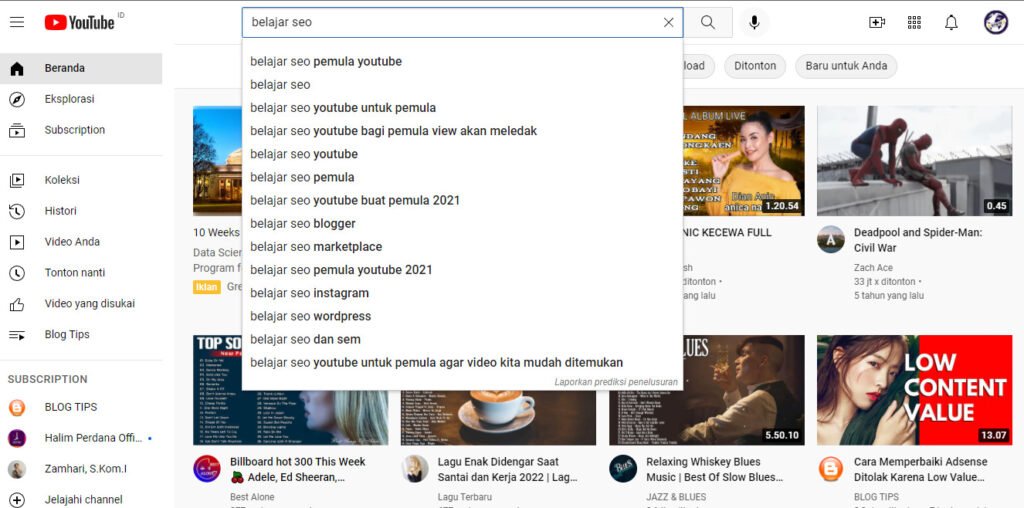Click the Tonton nanti clock icon
The width and height of the screenshot is (1024, 508).
point(17,273)
